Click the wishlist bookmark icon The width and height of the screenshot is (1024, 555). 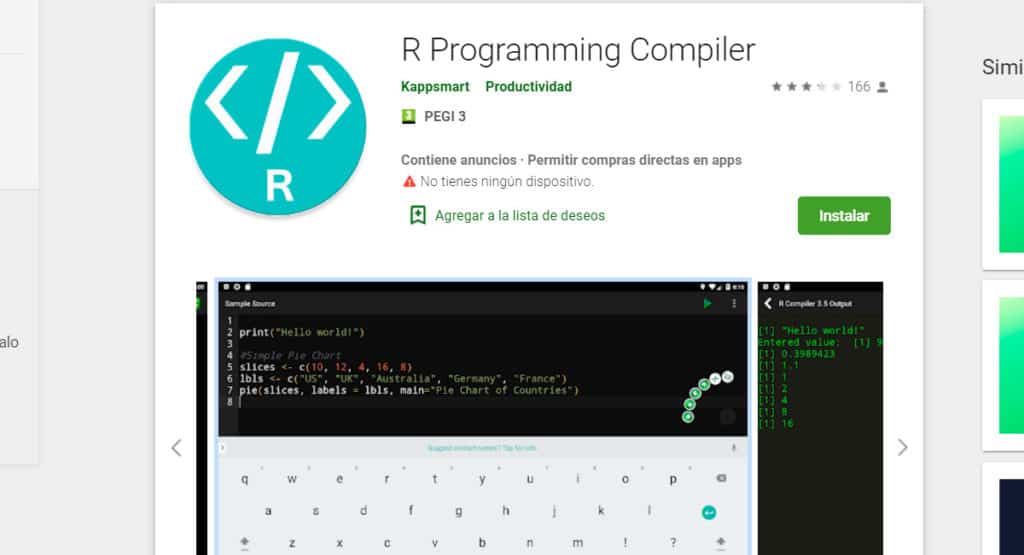(417, 215)
